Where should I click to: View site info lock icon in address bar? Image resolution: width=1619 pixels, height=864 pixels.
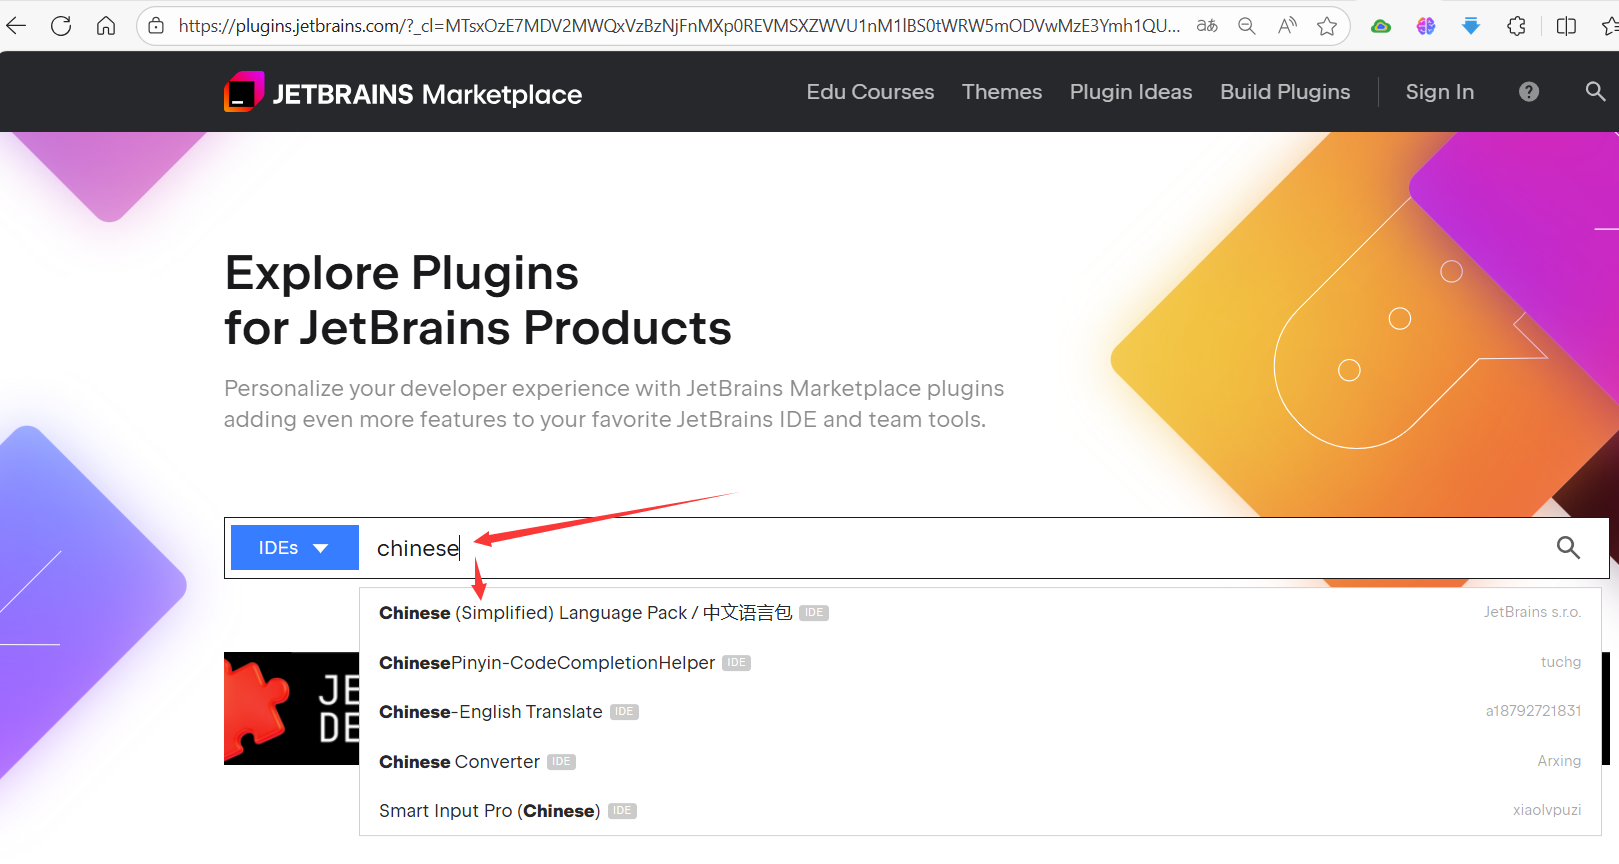coord(157,26)
